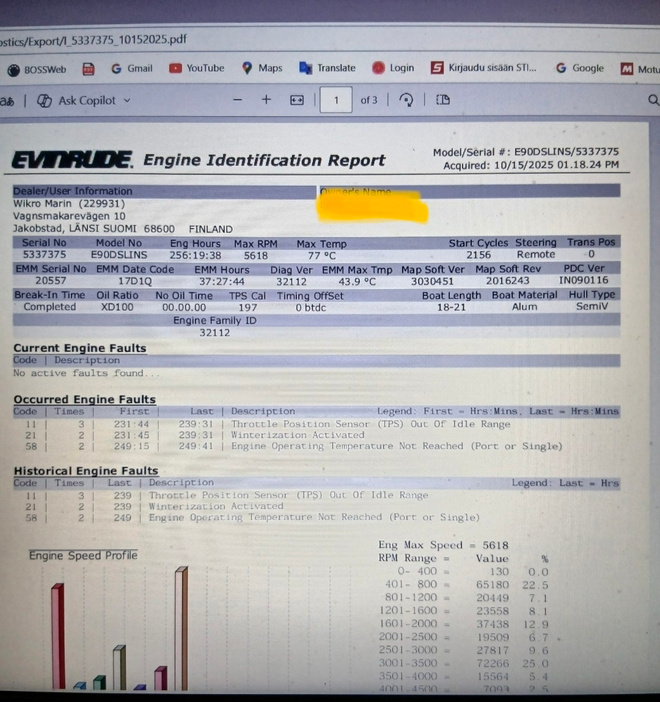
Task: Open the YouTube bookmark
Action: pos(197,68)
